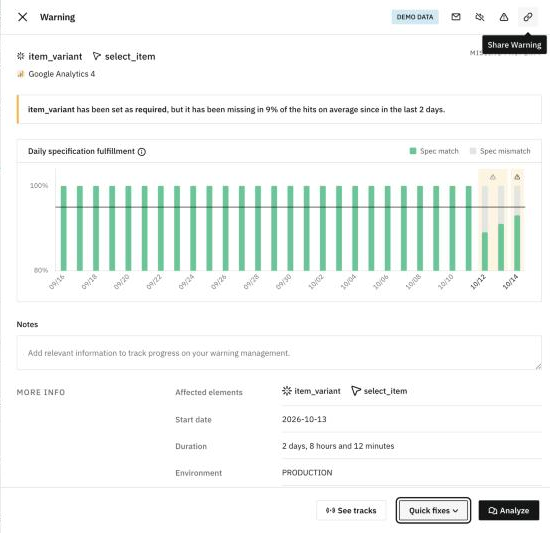Click the Start date value 2026-10-13
Viewport: 550px width, 533px height.
(304, 419)
